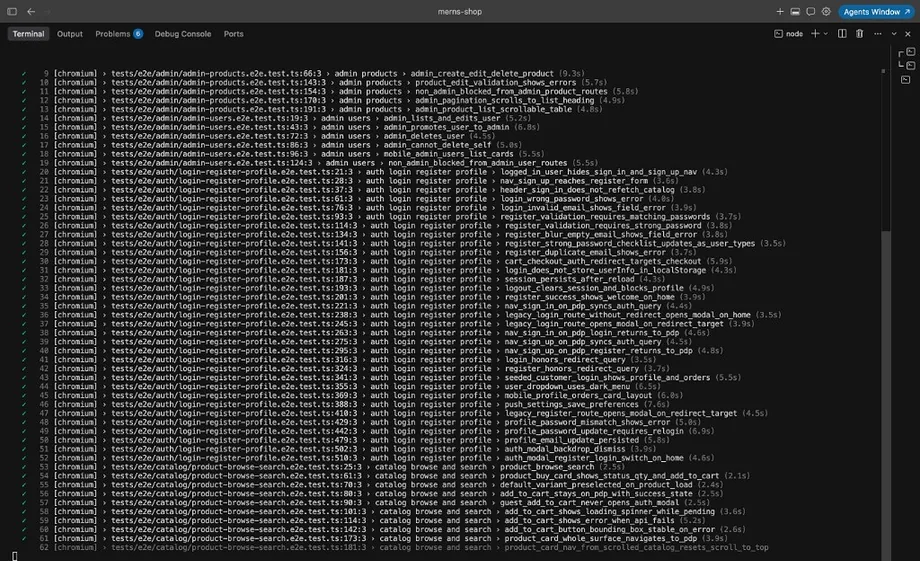This screenshot has width=920, height=561.
Task: Close the terminal panel with X
Action: [x=908, y=34]
